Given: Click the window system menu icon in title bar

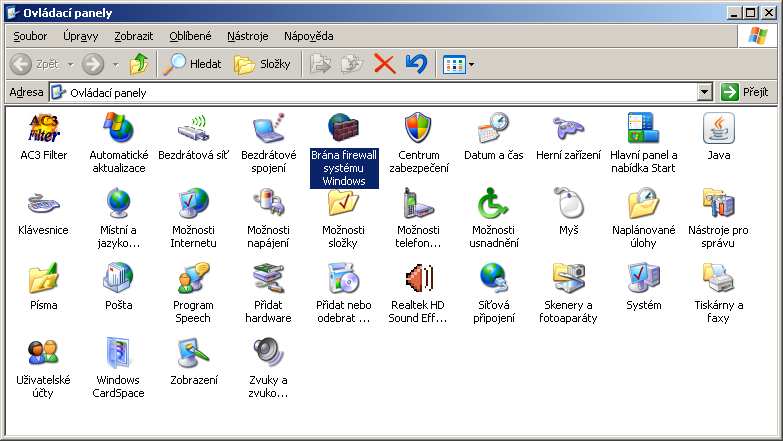Looking at the screenshot, I should [x=13, y=12].
